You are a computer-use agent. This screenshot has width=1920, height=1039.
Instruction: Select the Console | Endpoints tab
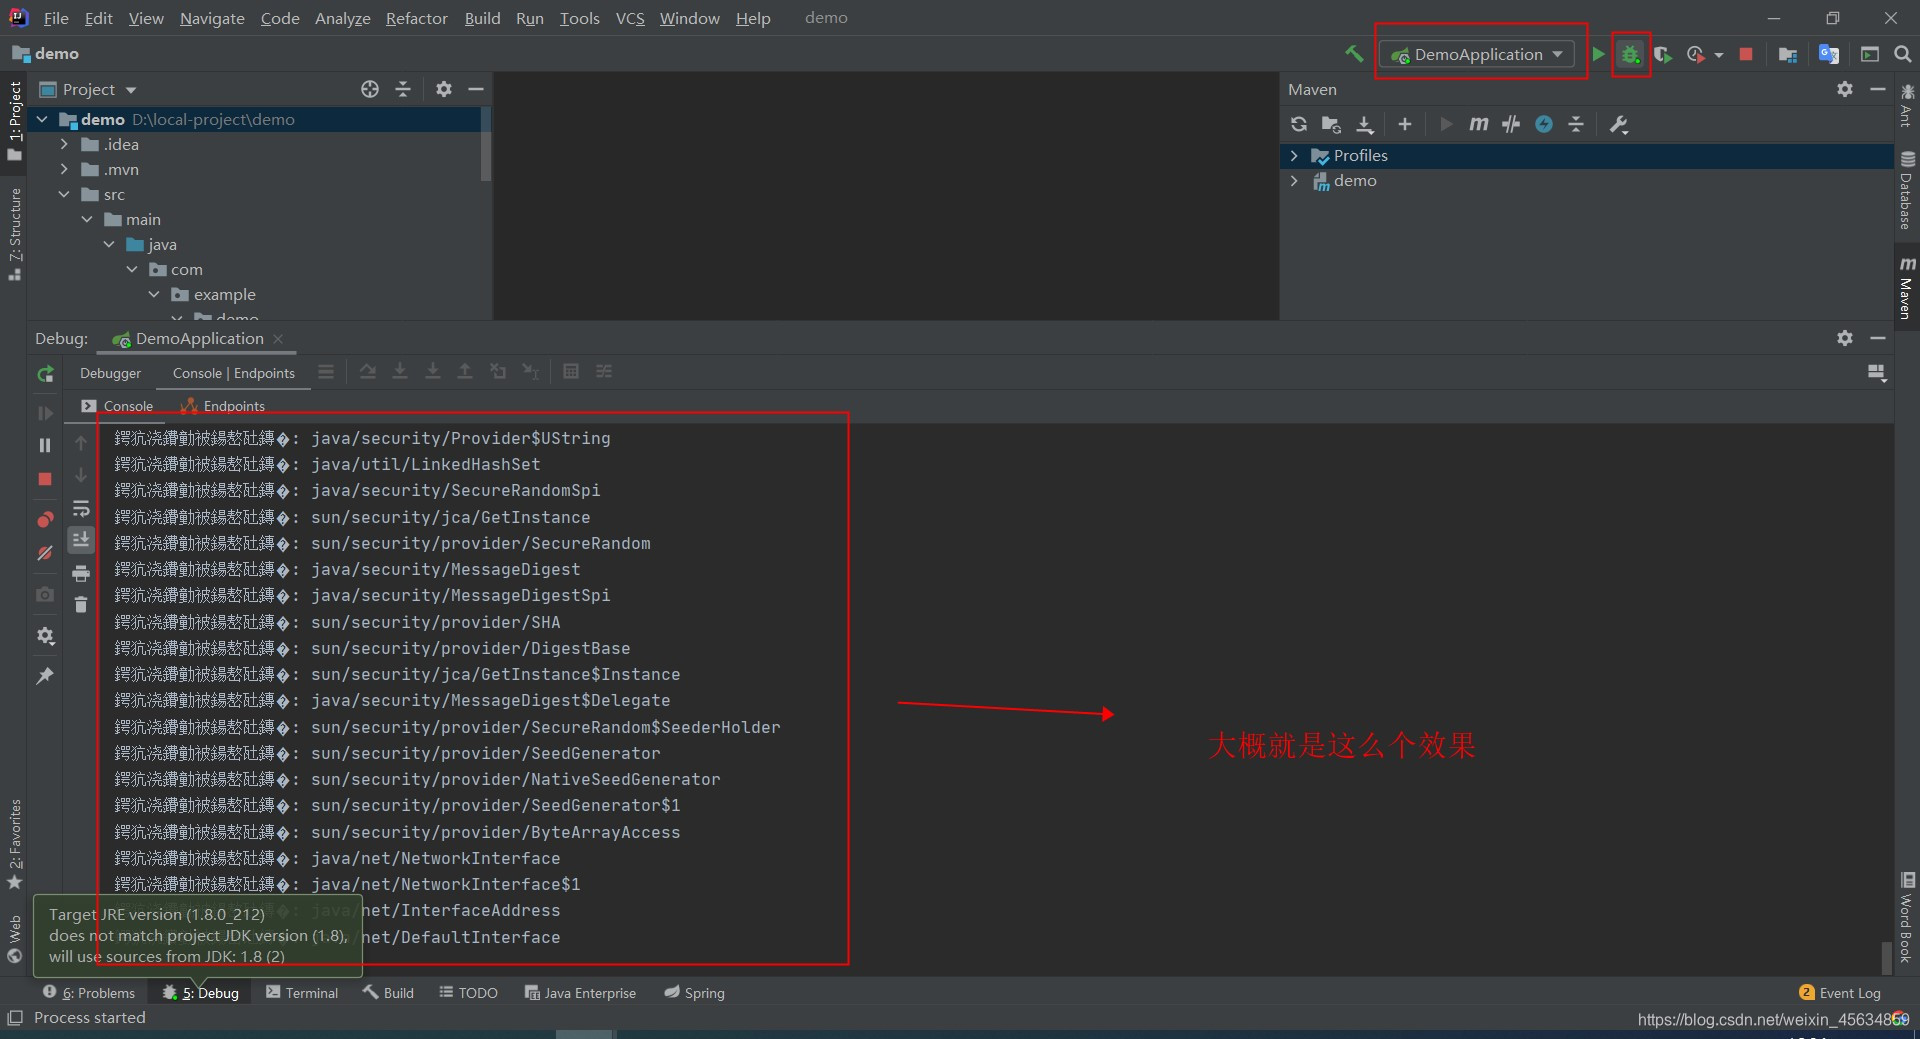coord(234,373)
